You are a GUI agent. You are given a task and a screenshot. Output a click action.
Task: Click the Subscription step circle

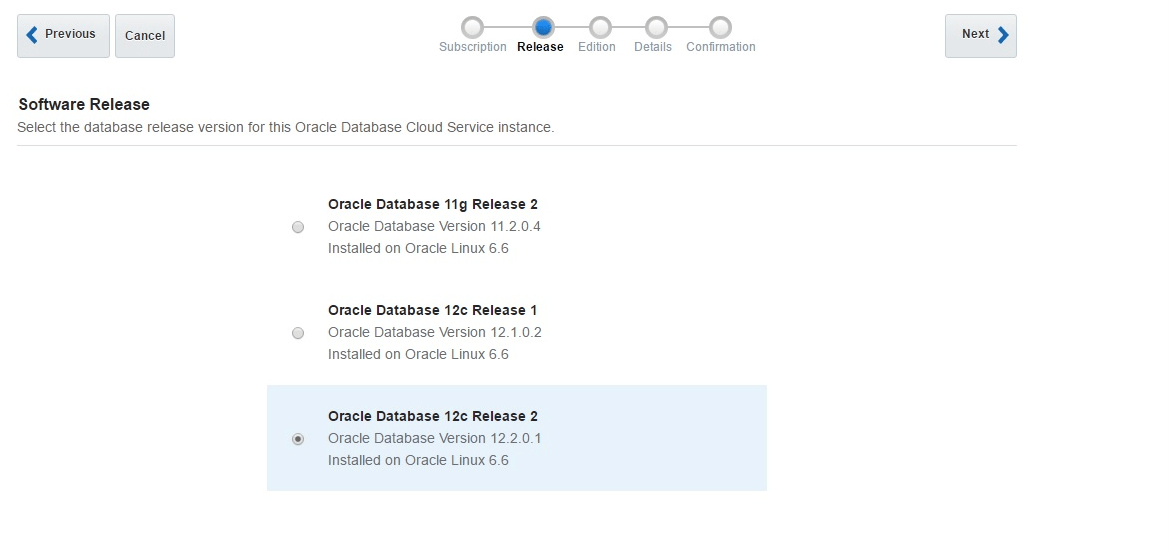[472, 27]
